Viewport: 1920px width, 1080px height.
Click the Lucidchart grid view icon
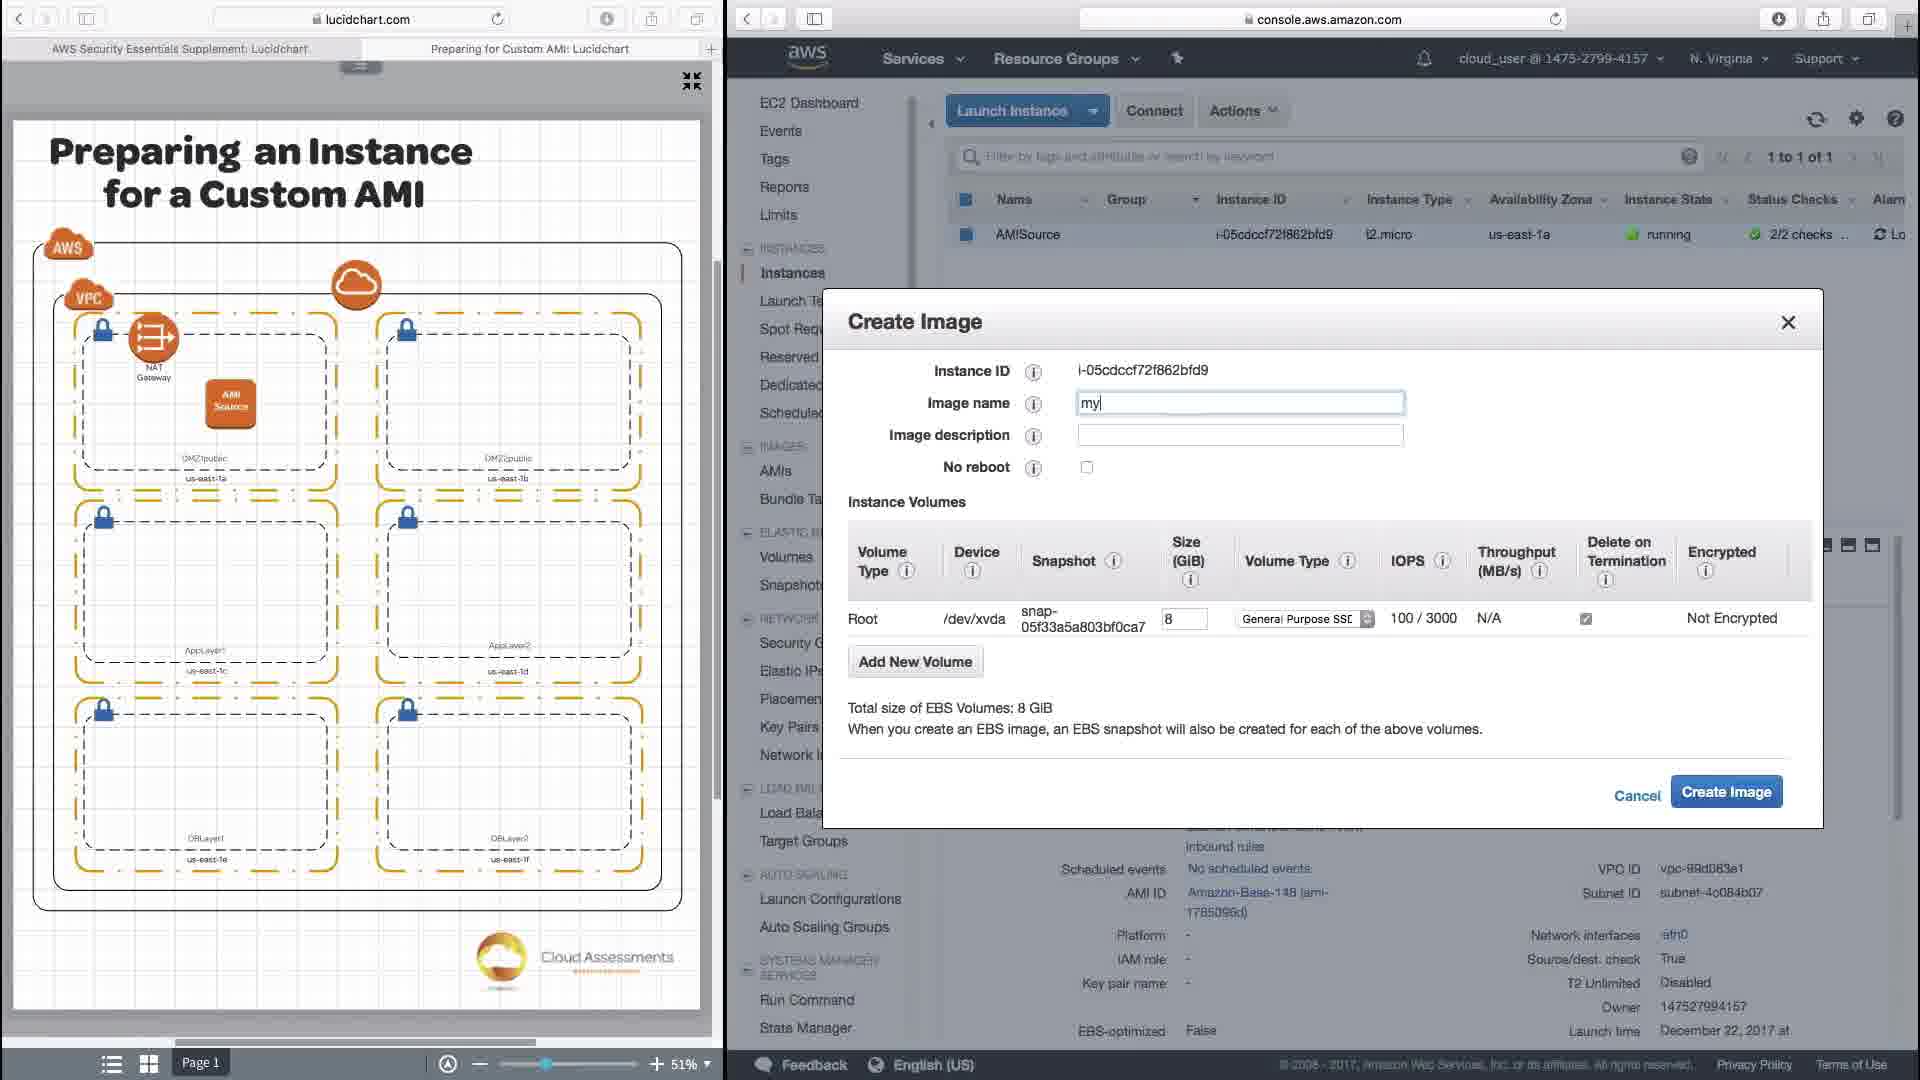click(149, 1064)
